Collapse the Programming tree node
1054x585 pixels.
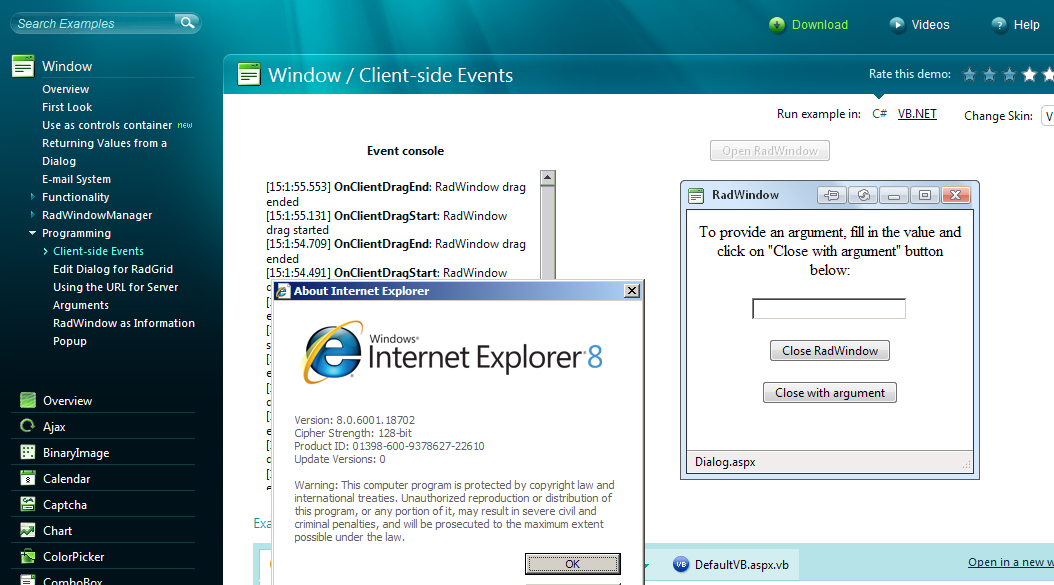point(32,233)
